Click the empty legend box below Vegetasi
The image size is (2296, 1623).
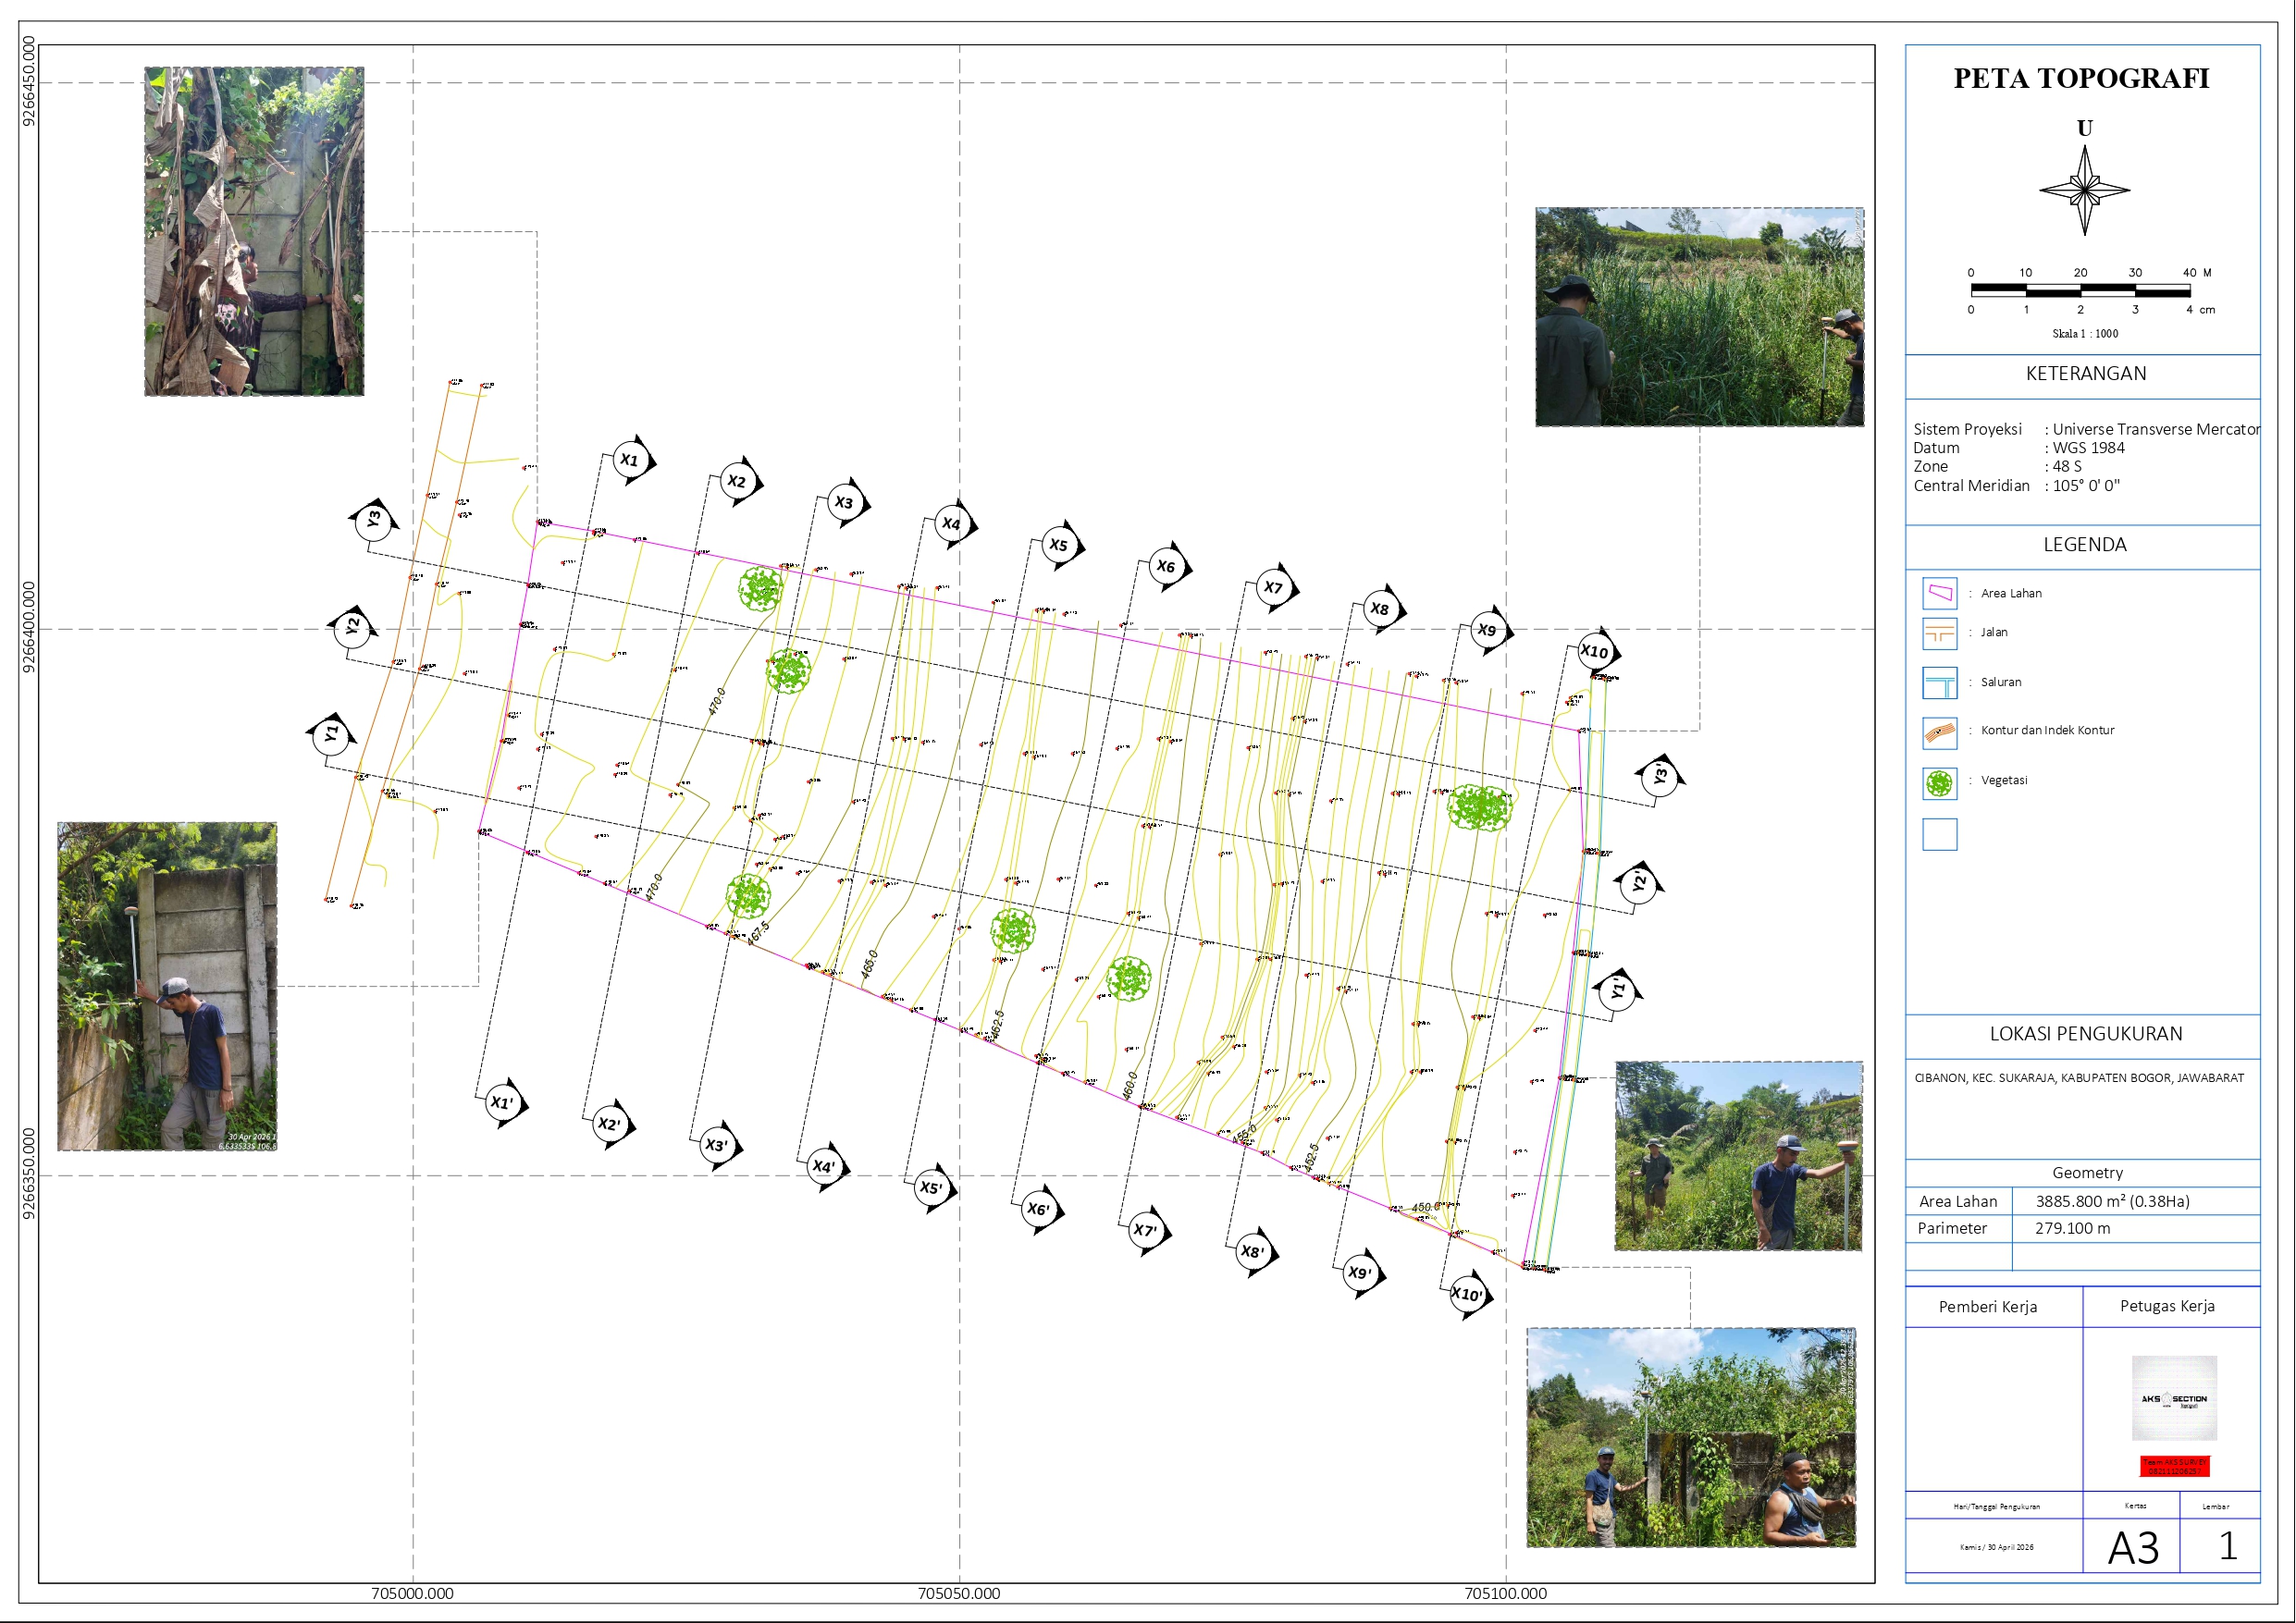pos(1939,834)
